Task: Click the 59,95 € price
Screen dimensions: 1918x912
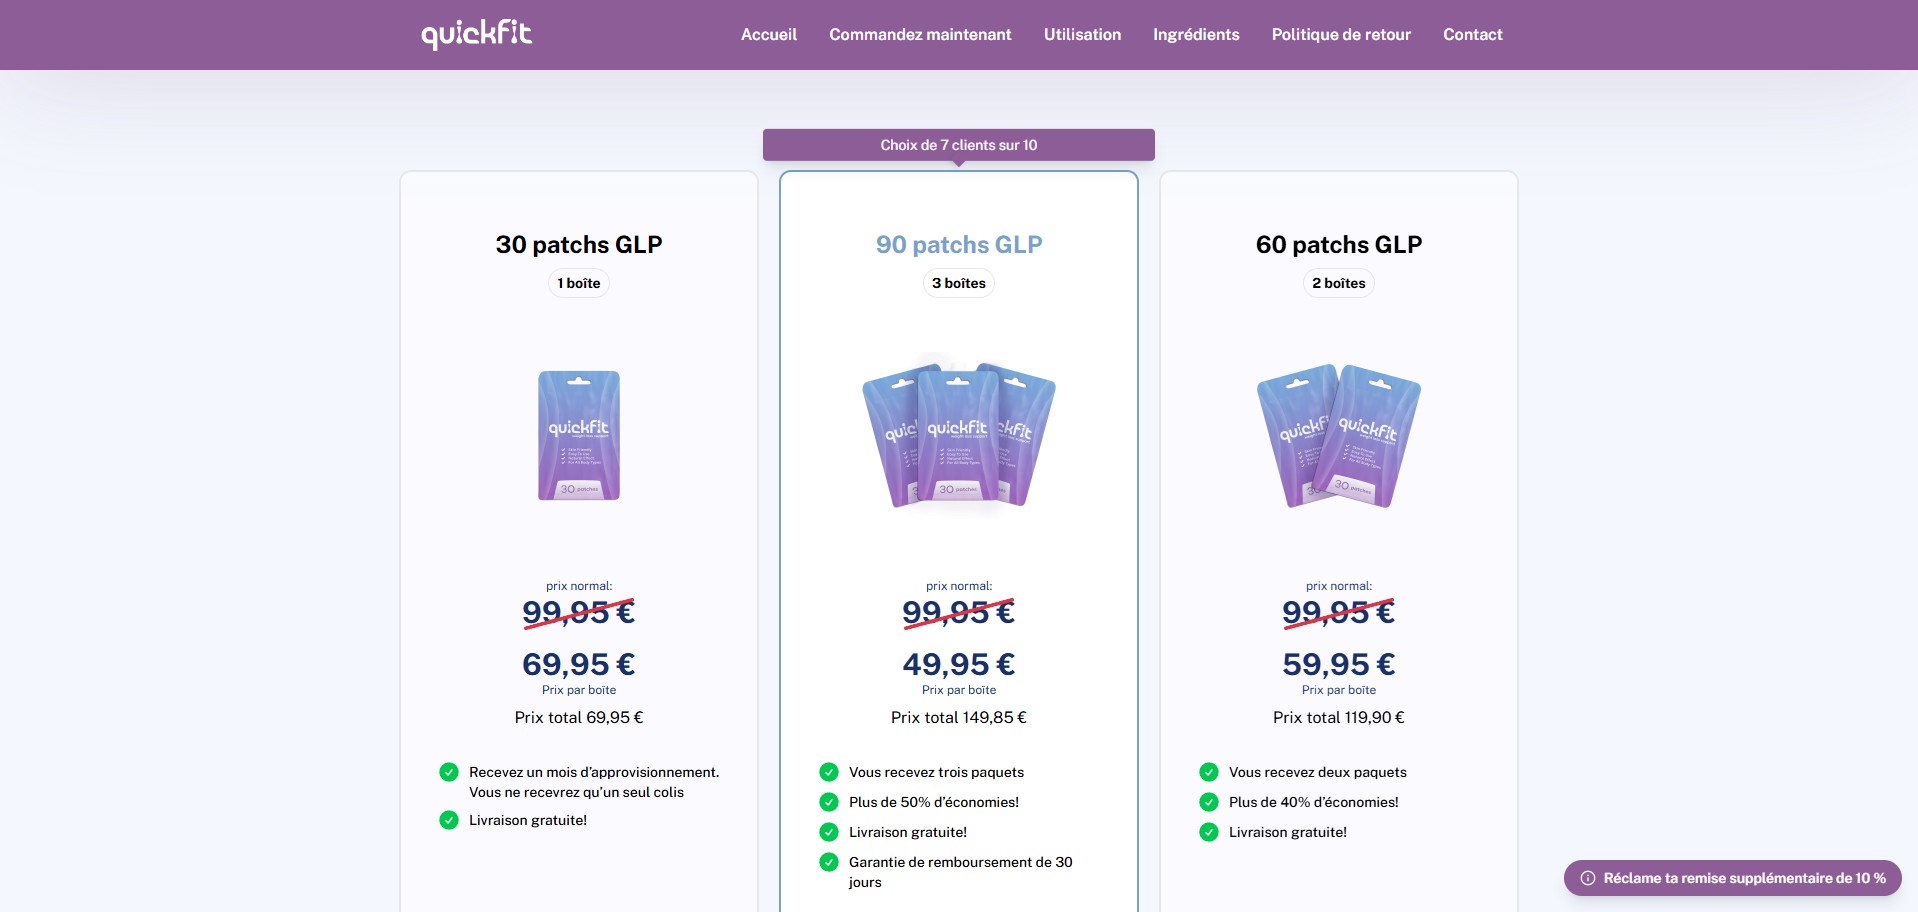Action: 1339,664
